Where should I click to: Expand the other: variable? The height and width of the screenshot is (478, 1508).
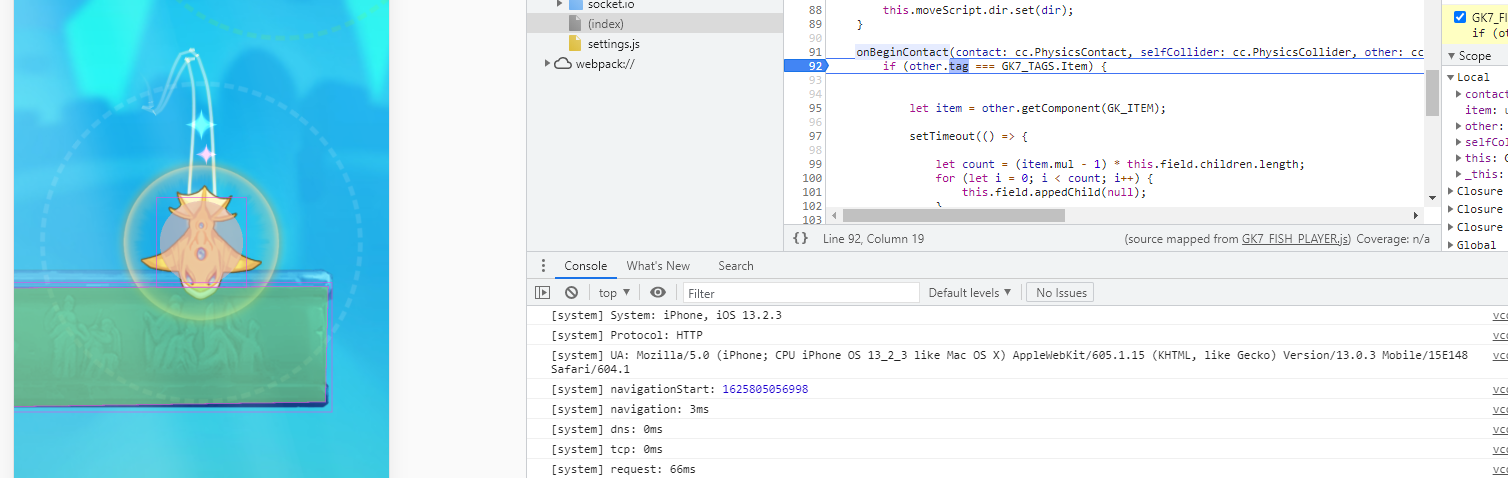1459,126
